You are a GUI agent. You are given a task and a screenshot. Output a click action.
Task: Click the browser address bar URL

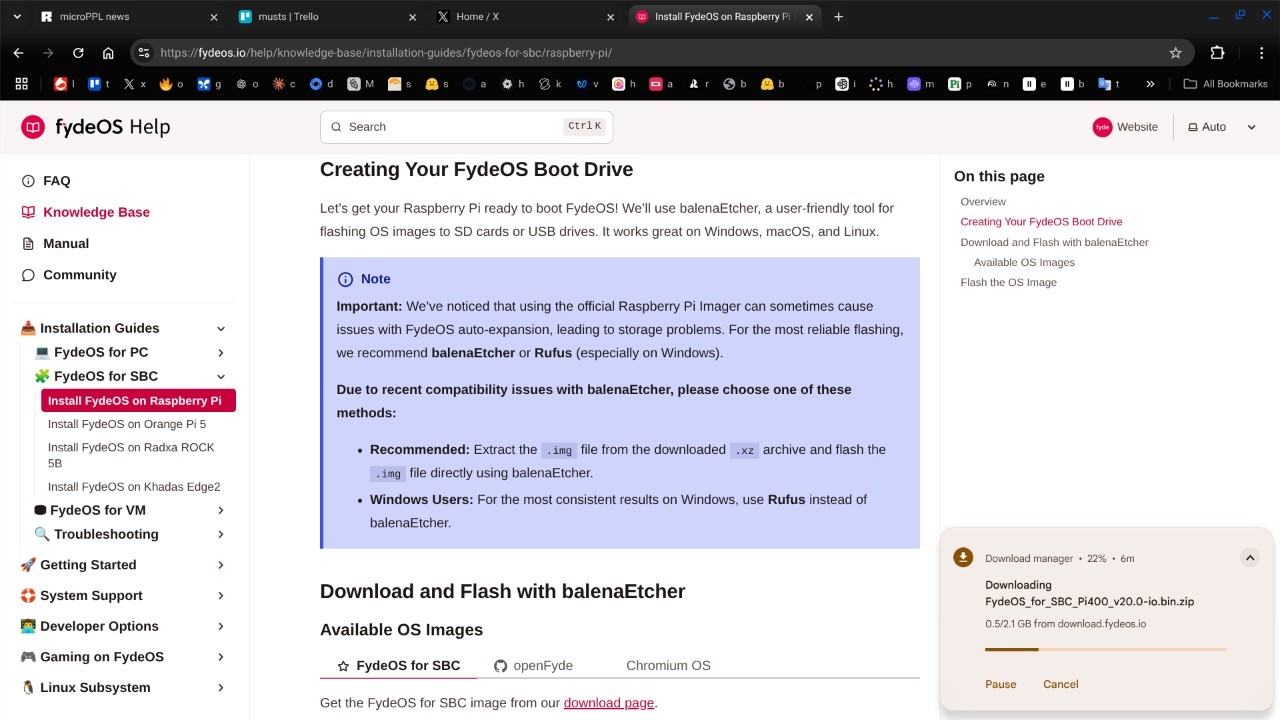386,53
